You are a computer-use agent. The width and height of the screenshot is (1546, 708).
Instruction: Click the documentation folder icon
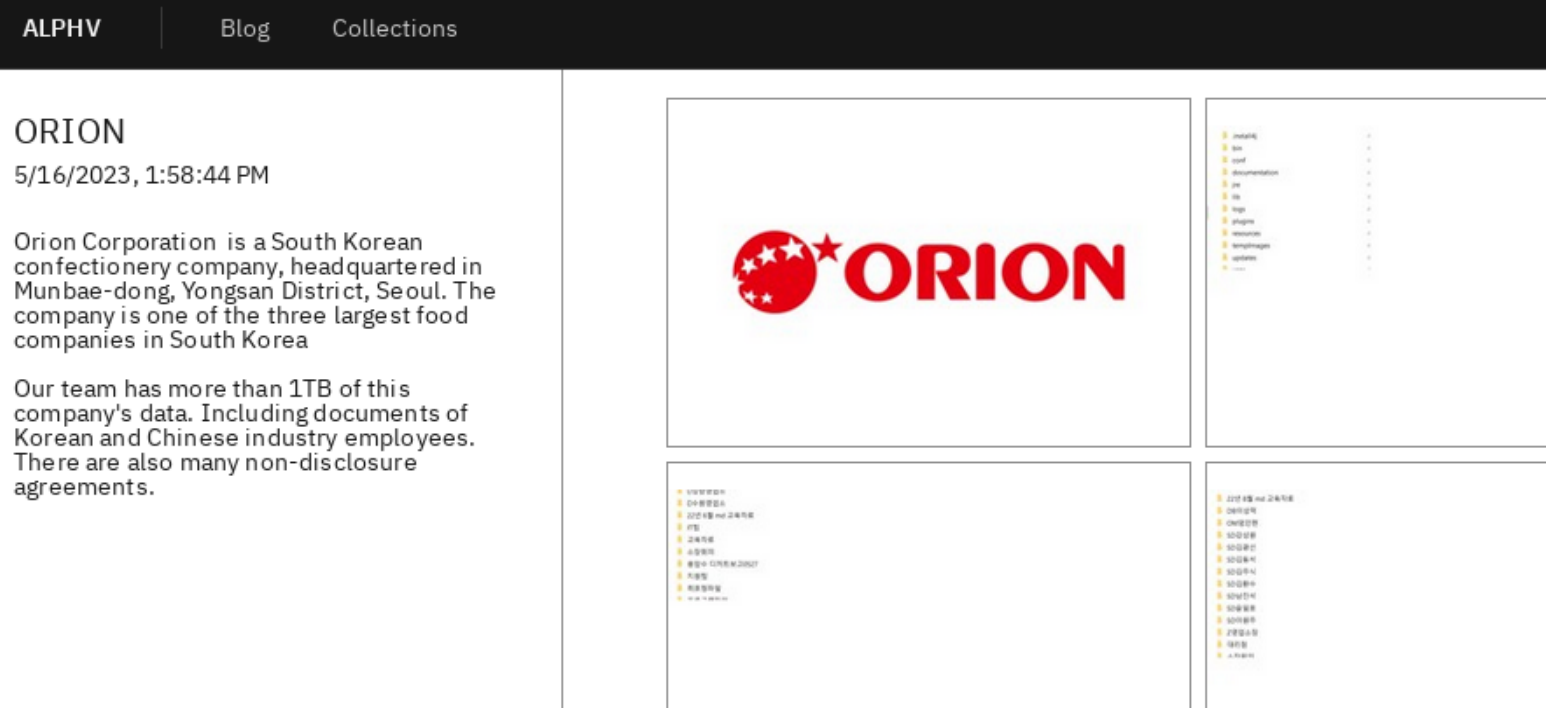tap(1224, 172)
